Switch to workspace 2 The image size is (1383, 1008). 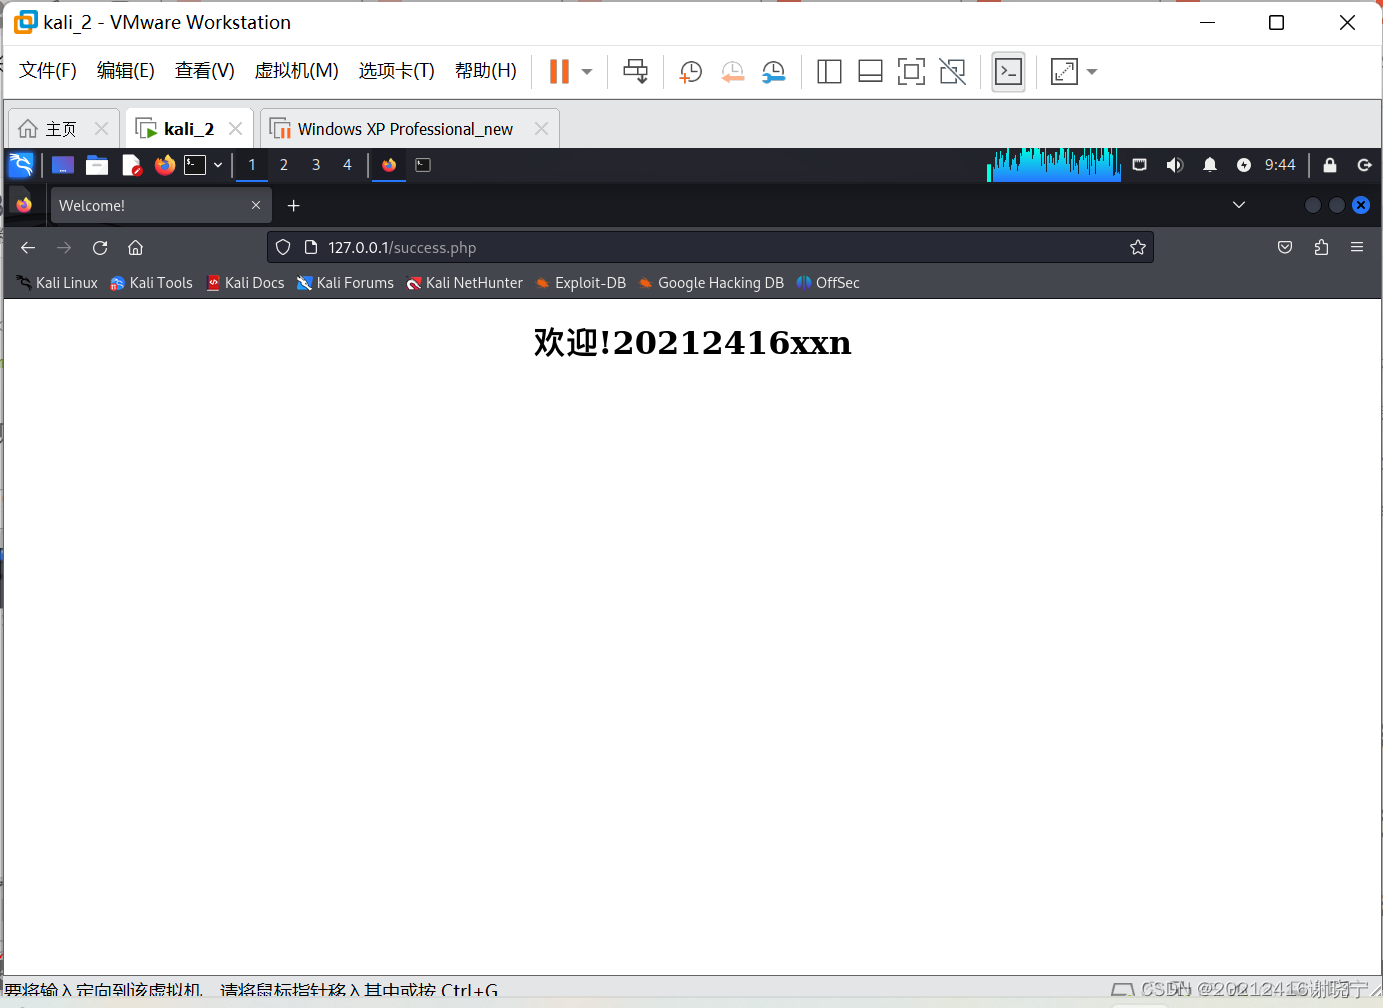(x=284, y=165)
